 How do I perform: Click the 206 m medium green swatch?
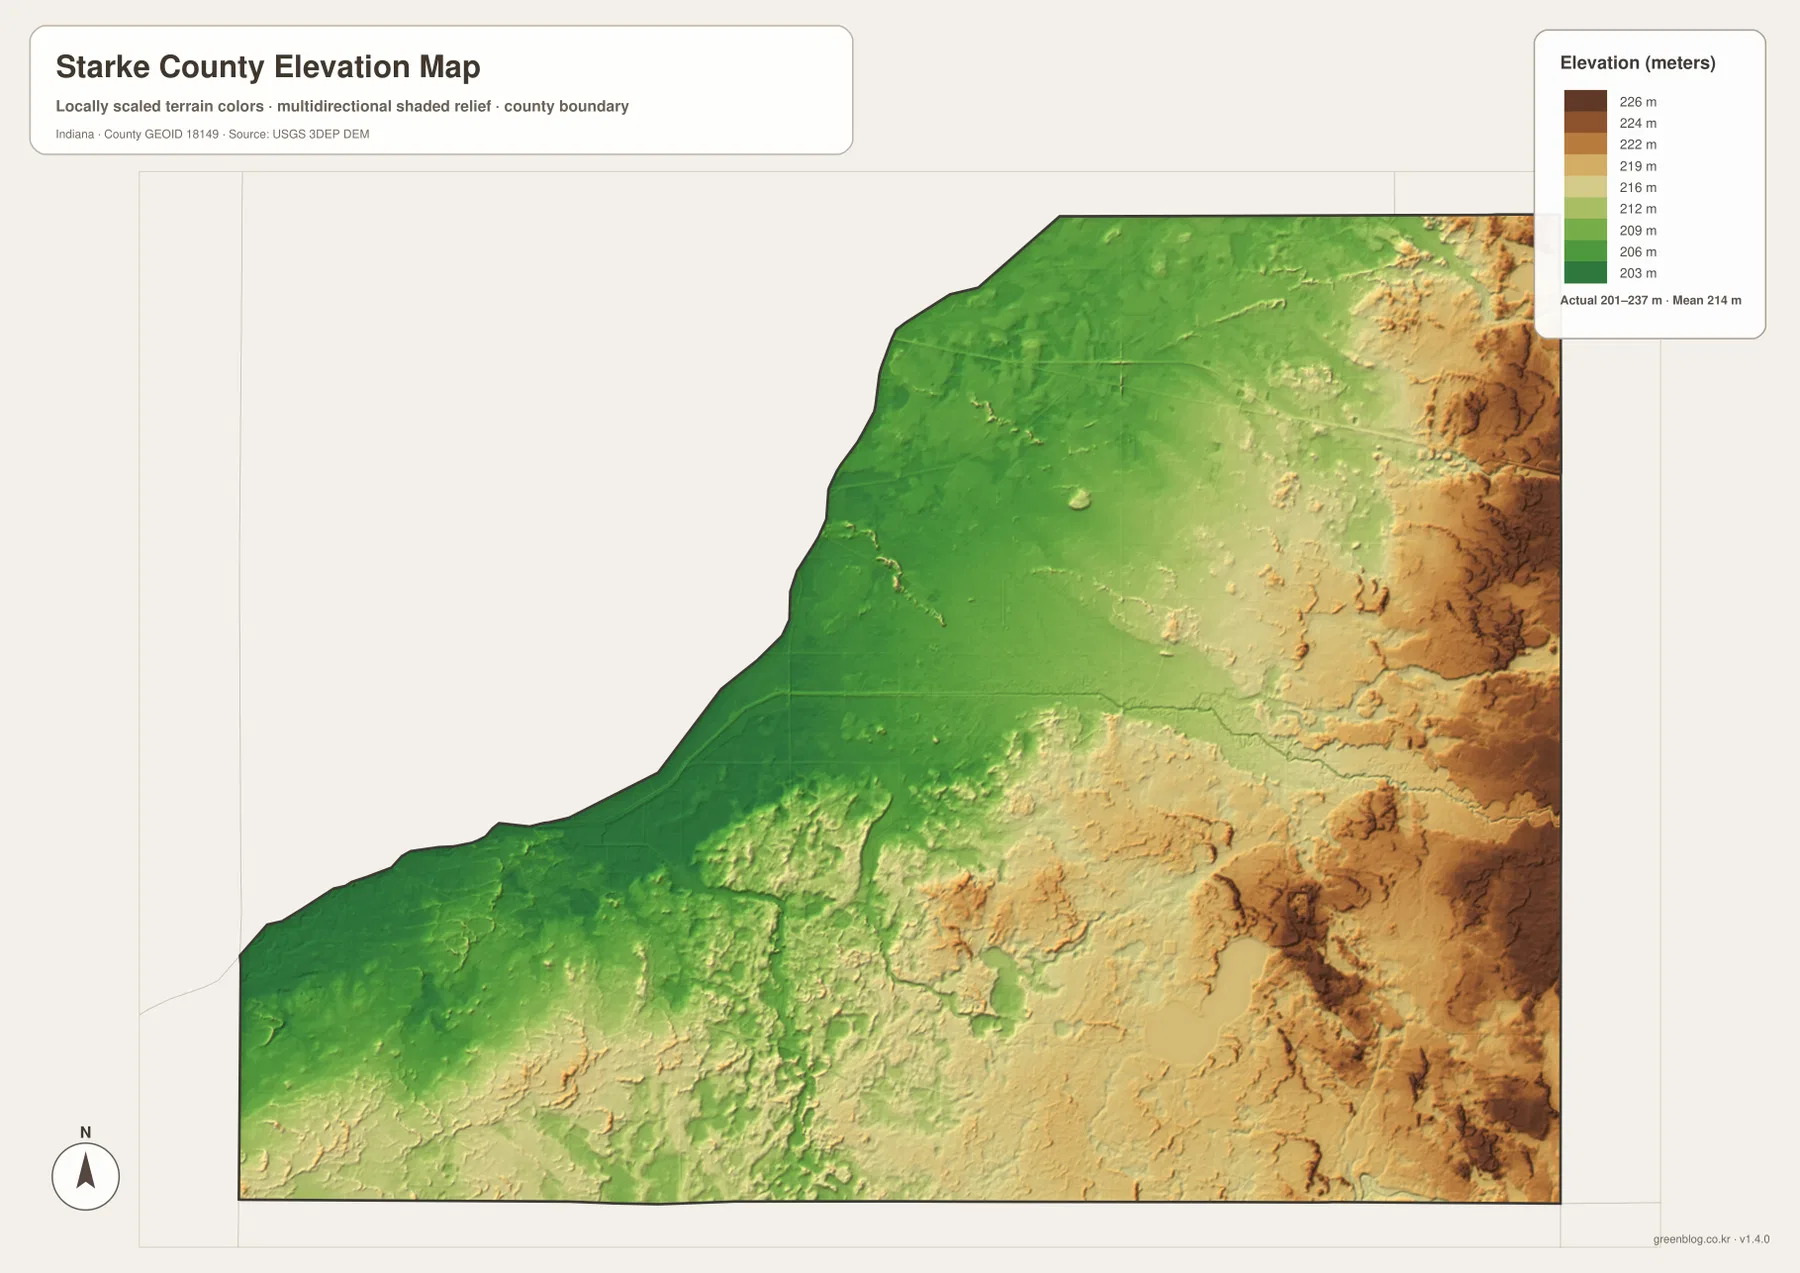pyautogui.click(x=1585, y=251)
